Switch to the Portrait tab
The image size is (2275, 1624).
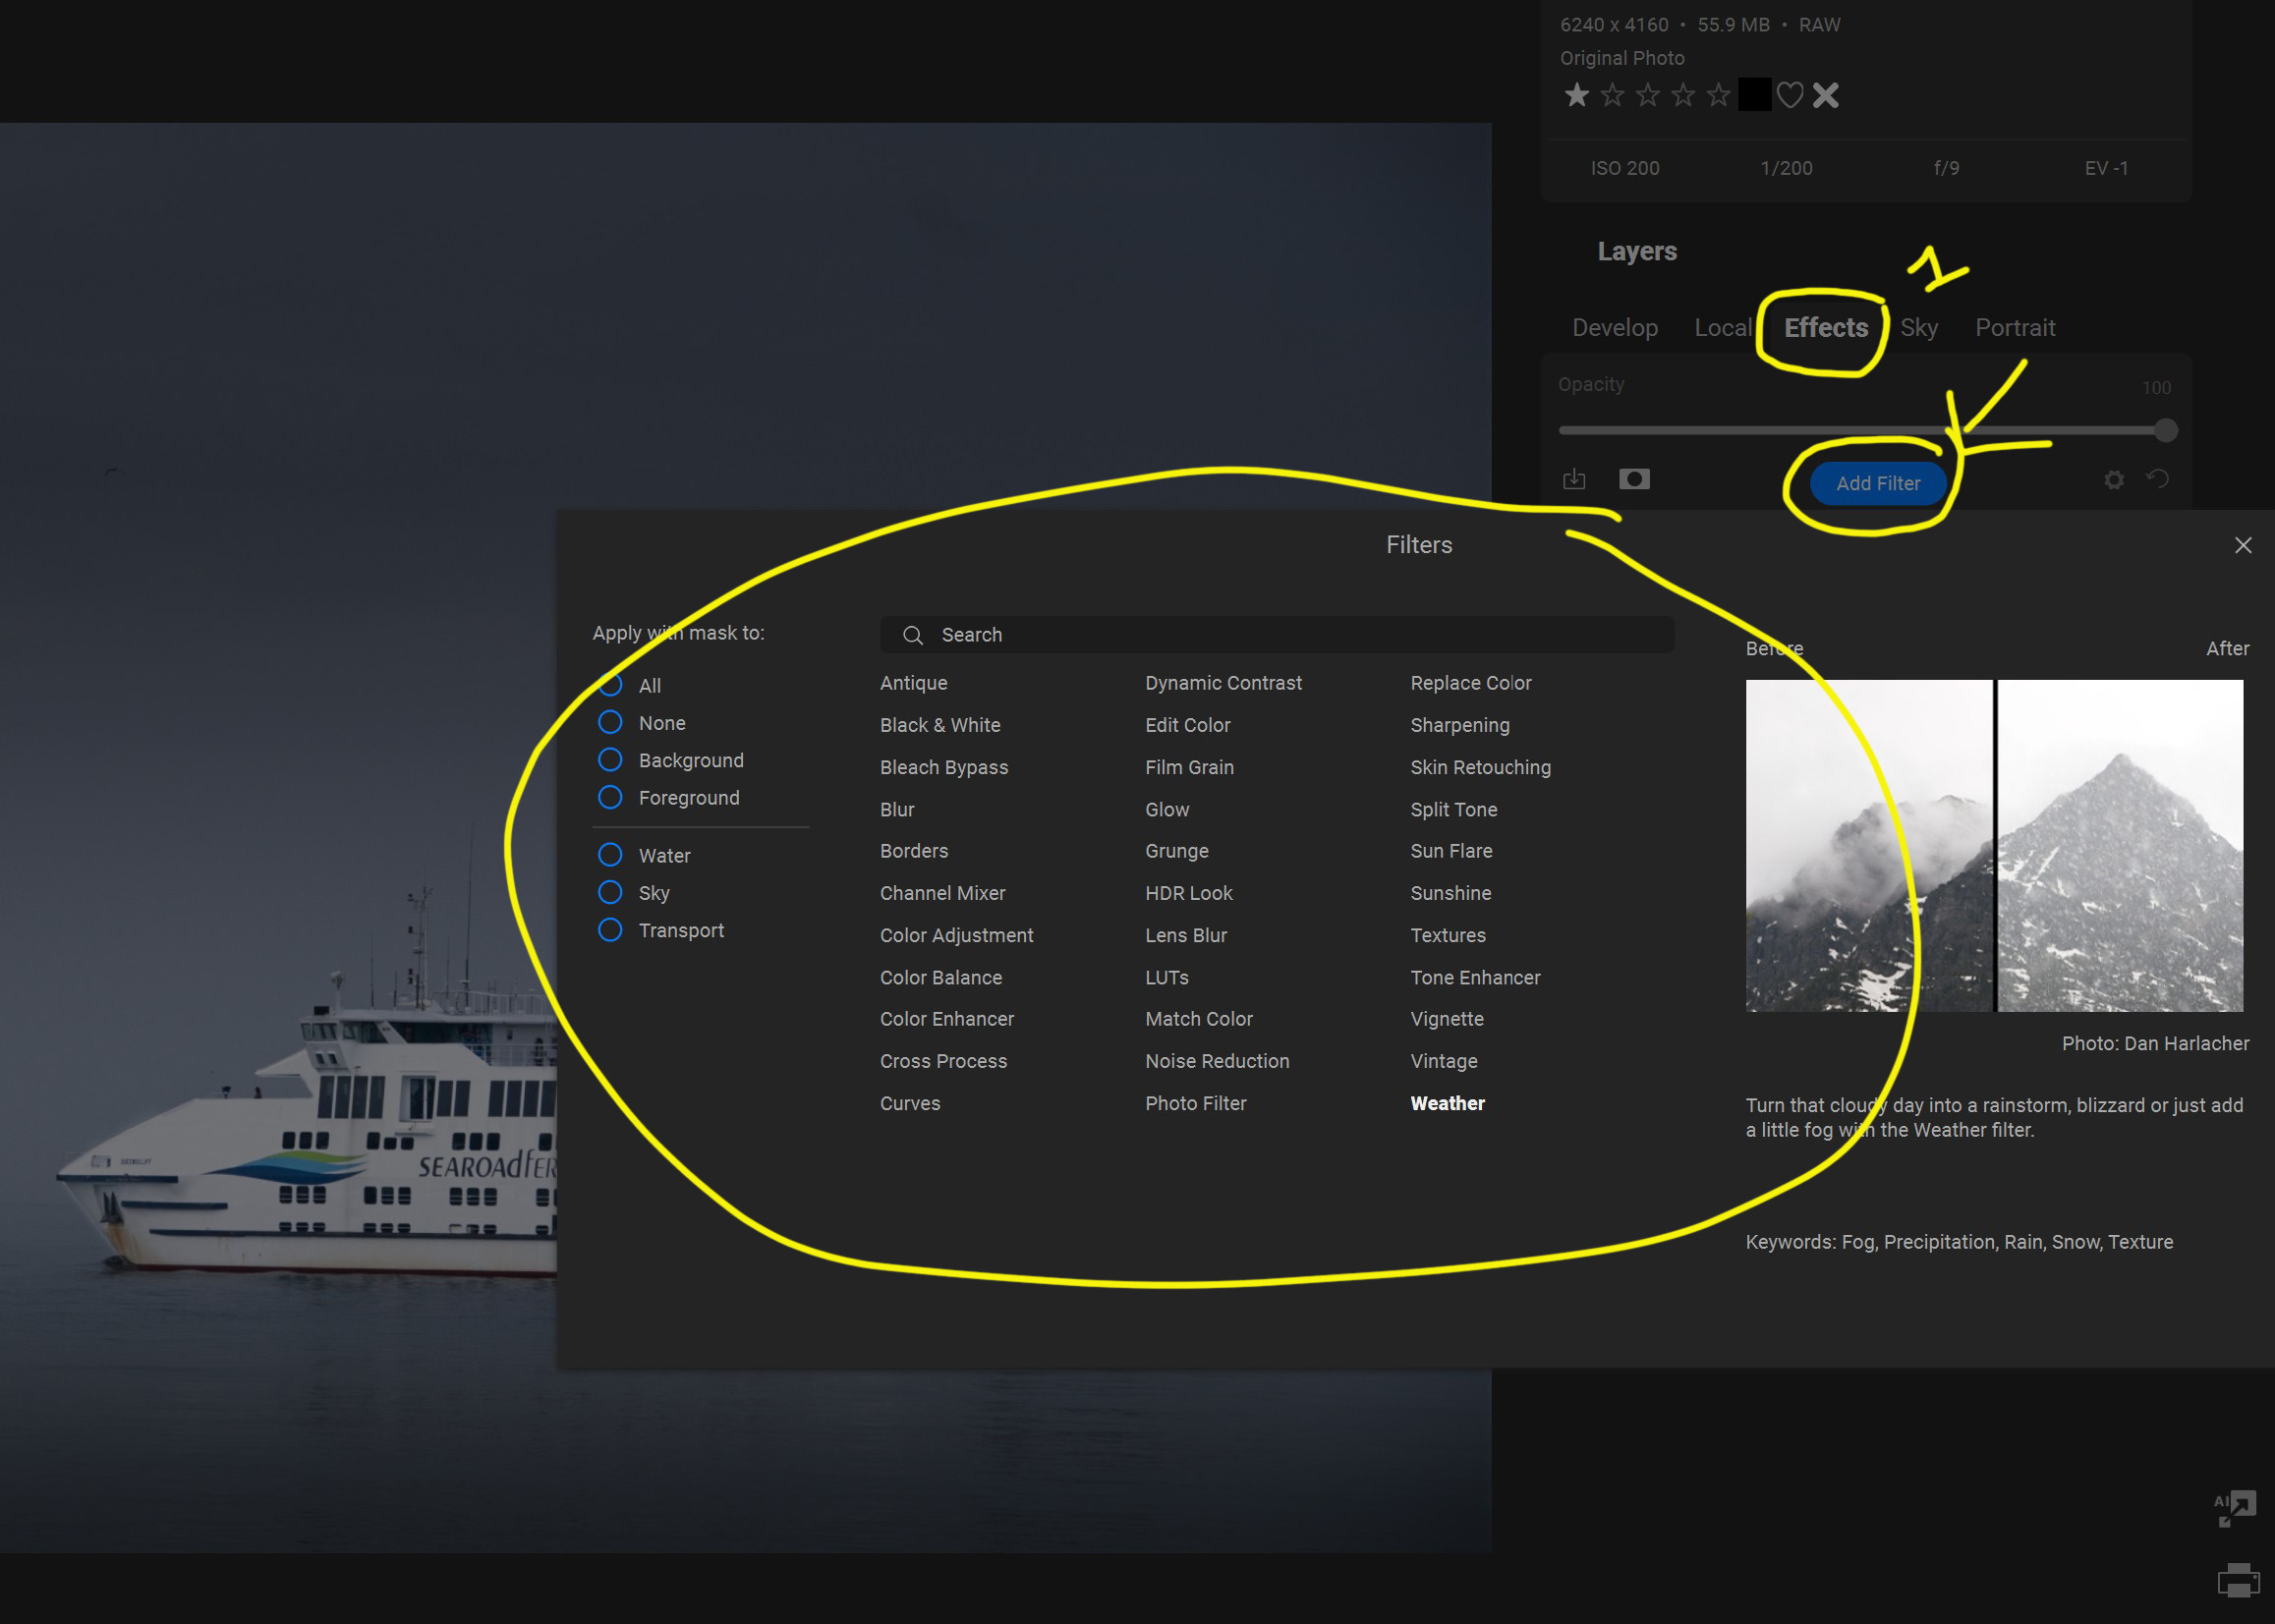pyautogui.click(x=2014, y=328)
